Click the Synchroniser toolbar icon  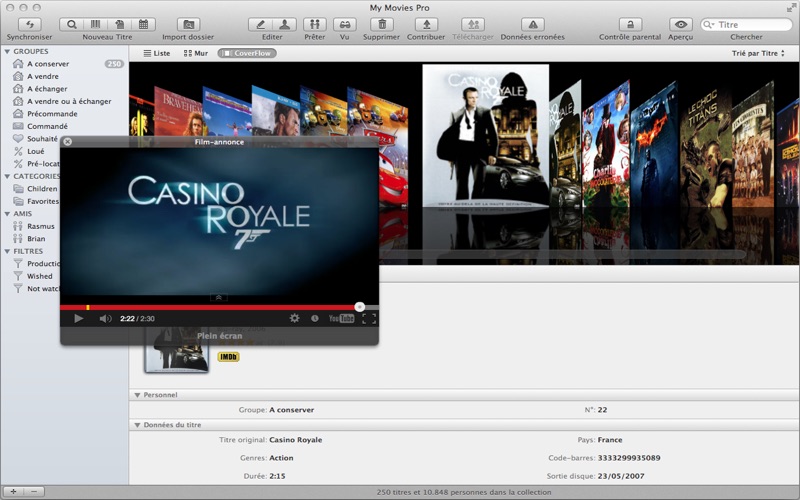pos(30,24)
